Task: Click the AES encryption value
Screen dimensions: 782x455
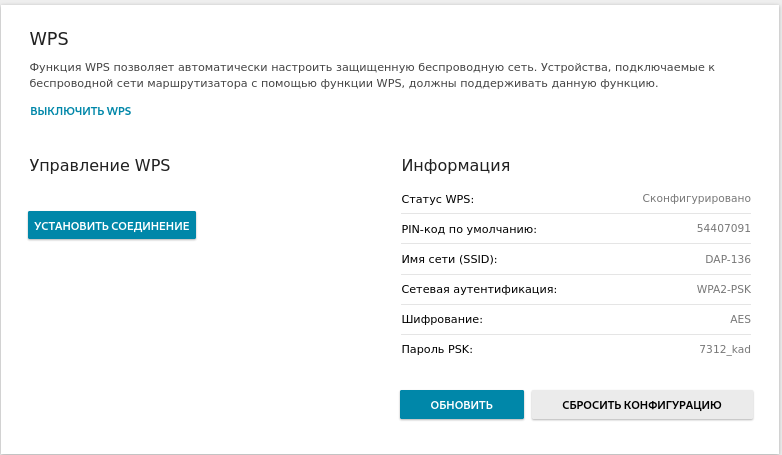Action: 740,319
